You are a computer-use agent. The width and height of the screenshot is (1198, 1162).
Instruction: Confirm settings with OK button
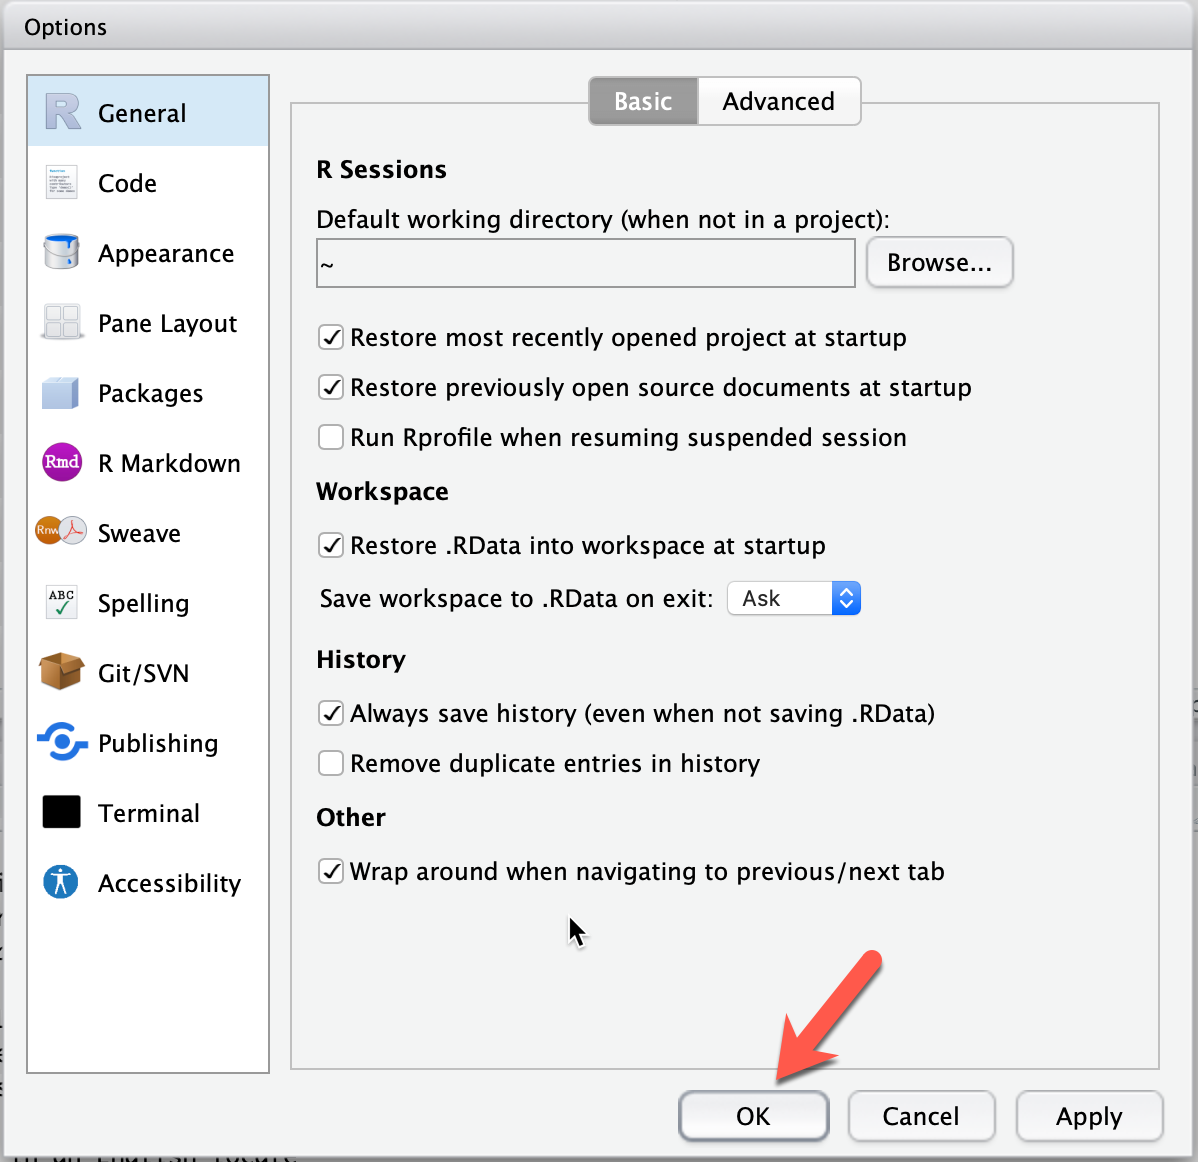753,1116
